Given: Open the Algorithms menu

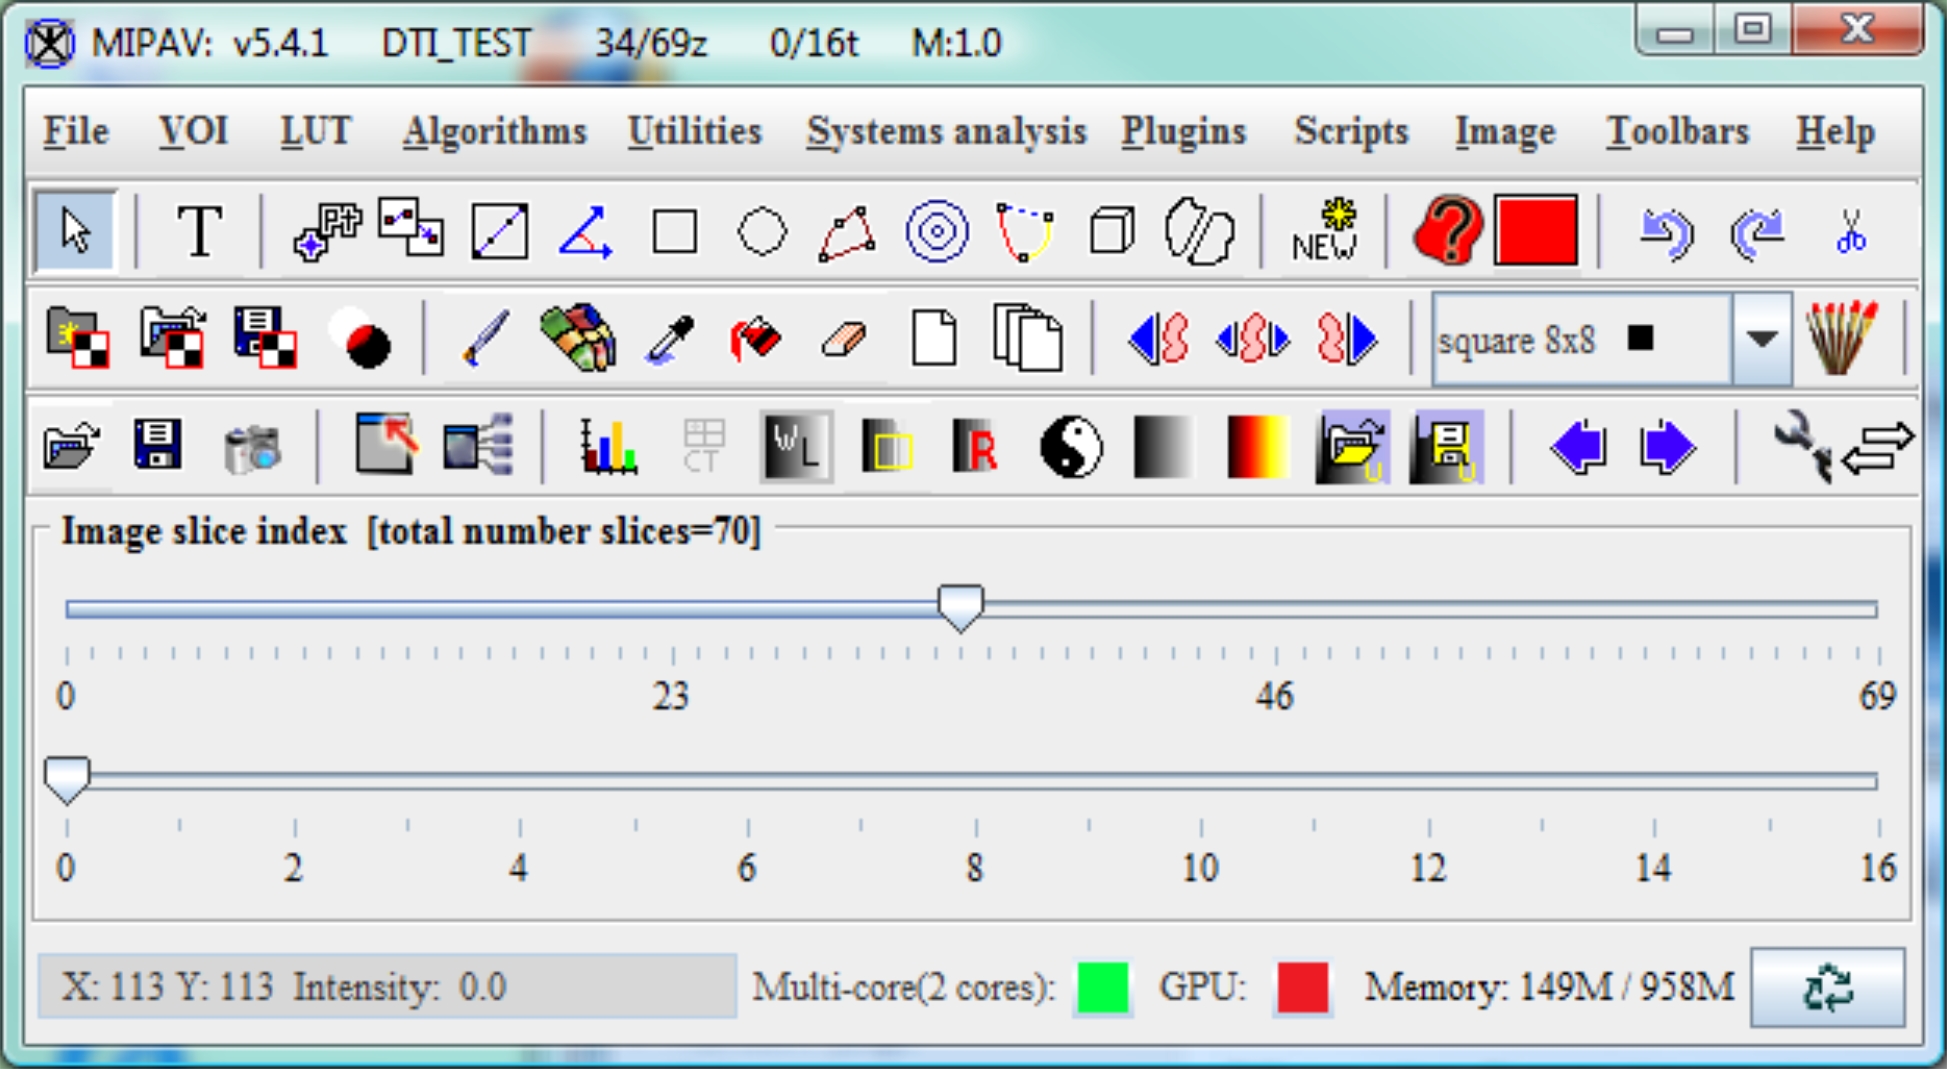Looking at the screenshot, I should [495, 132].
